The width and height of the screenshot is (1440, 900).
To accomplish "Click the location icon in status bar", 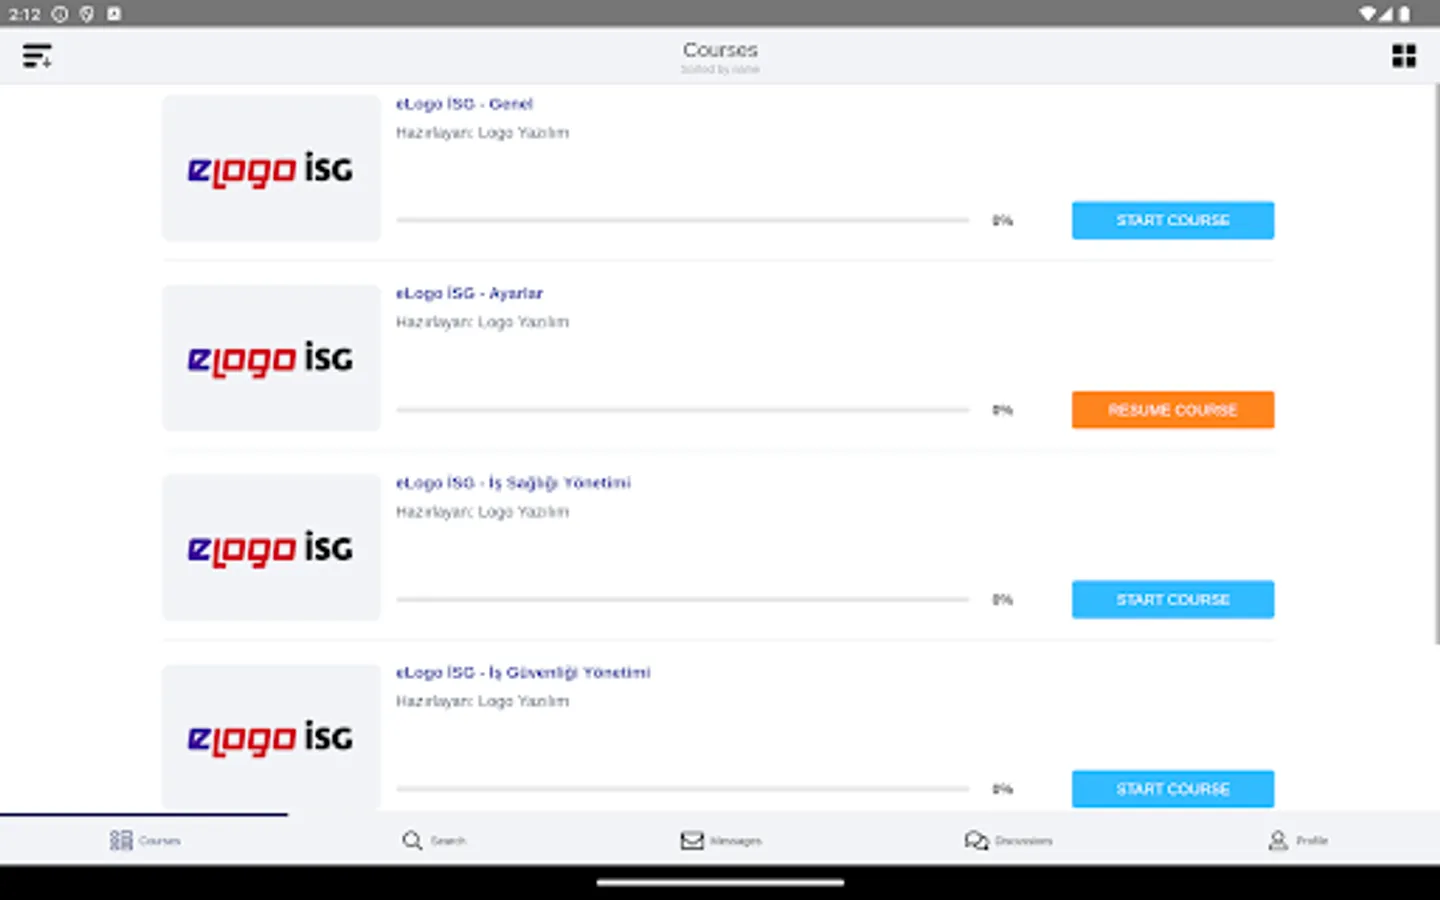I will pos(87,14).
